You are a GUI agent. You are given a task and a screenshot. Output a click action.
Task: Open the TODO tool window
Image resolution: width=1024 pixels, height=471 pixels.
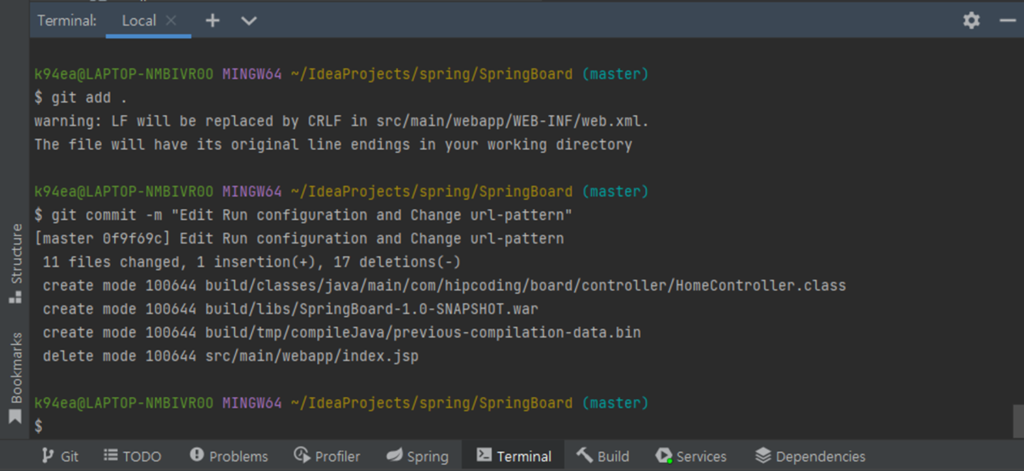pyautogui.click(x=132, y=456)
